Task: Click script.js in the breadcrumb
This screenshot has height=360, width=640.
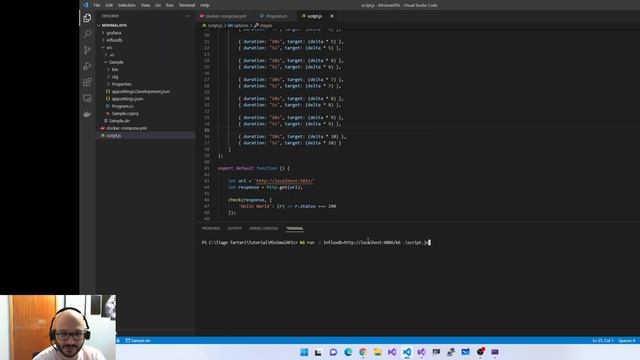Action: point(215,25)
